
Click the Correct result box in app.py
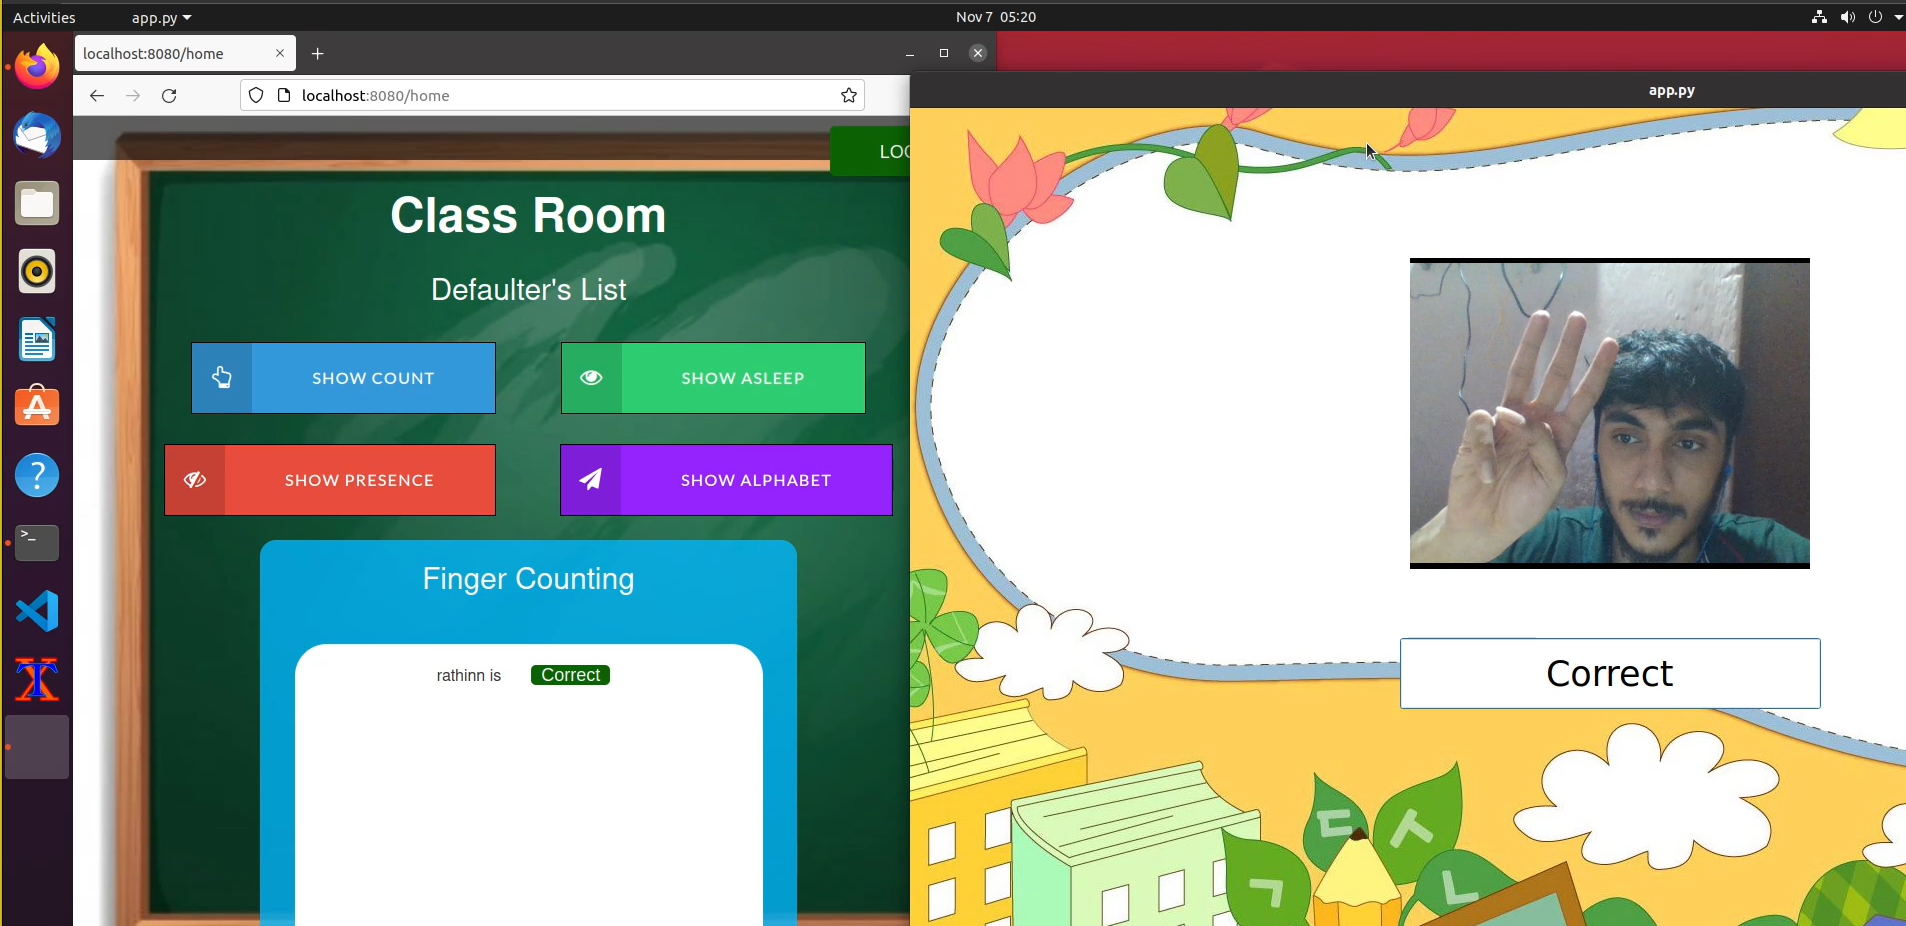(1610, 673)
